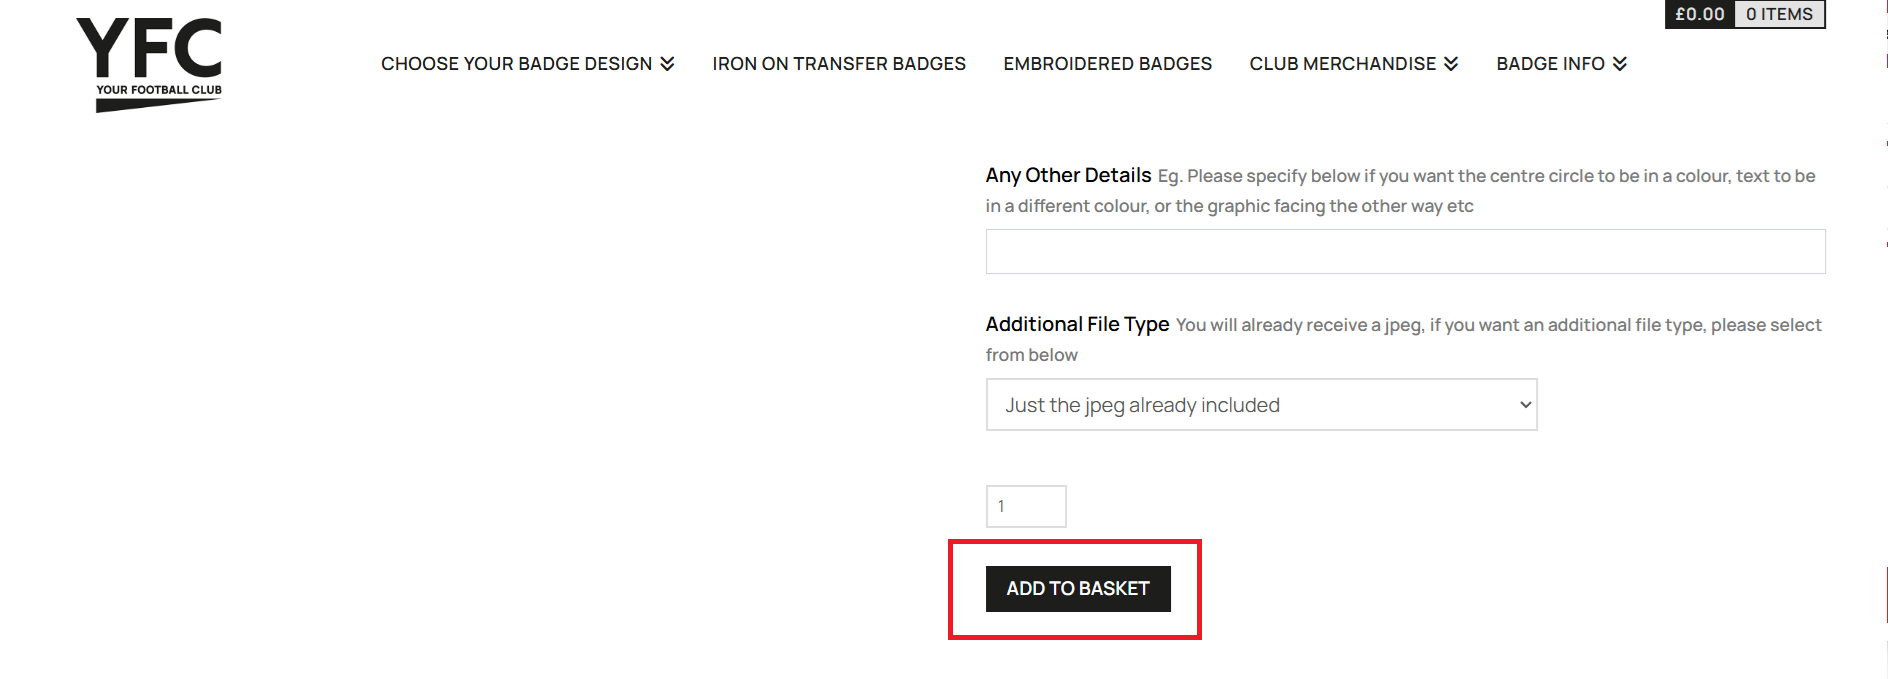Go to Iron On Transfer Badges
This screenshot has height=679, width=1888.
[x=839, y=64]
